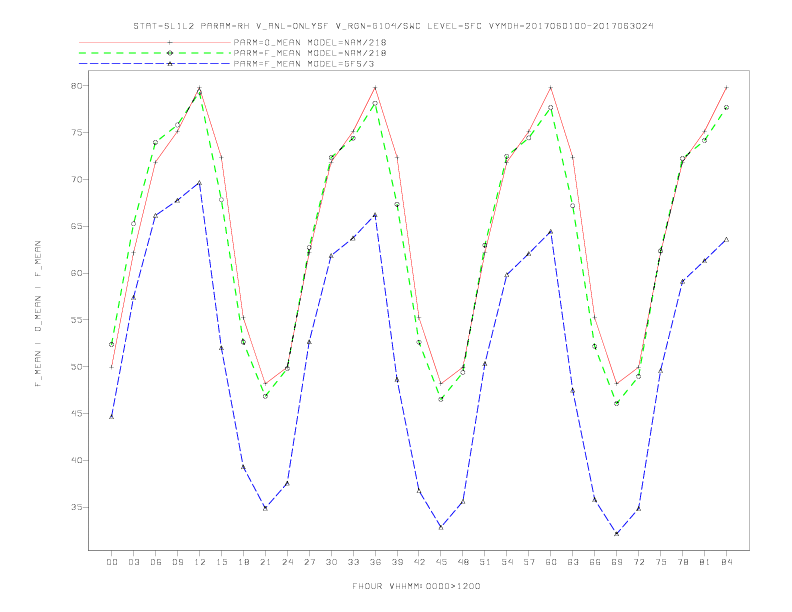Click y-axis tick label 50

(x=76, y=367)
